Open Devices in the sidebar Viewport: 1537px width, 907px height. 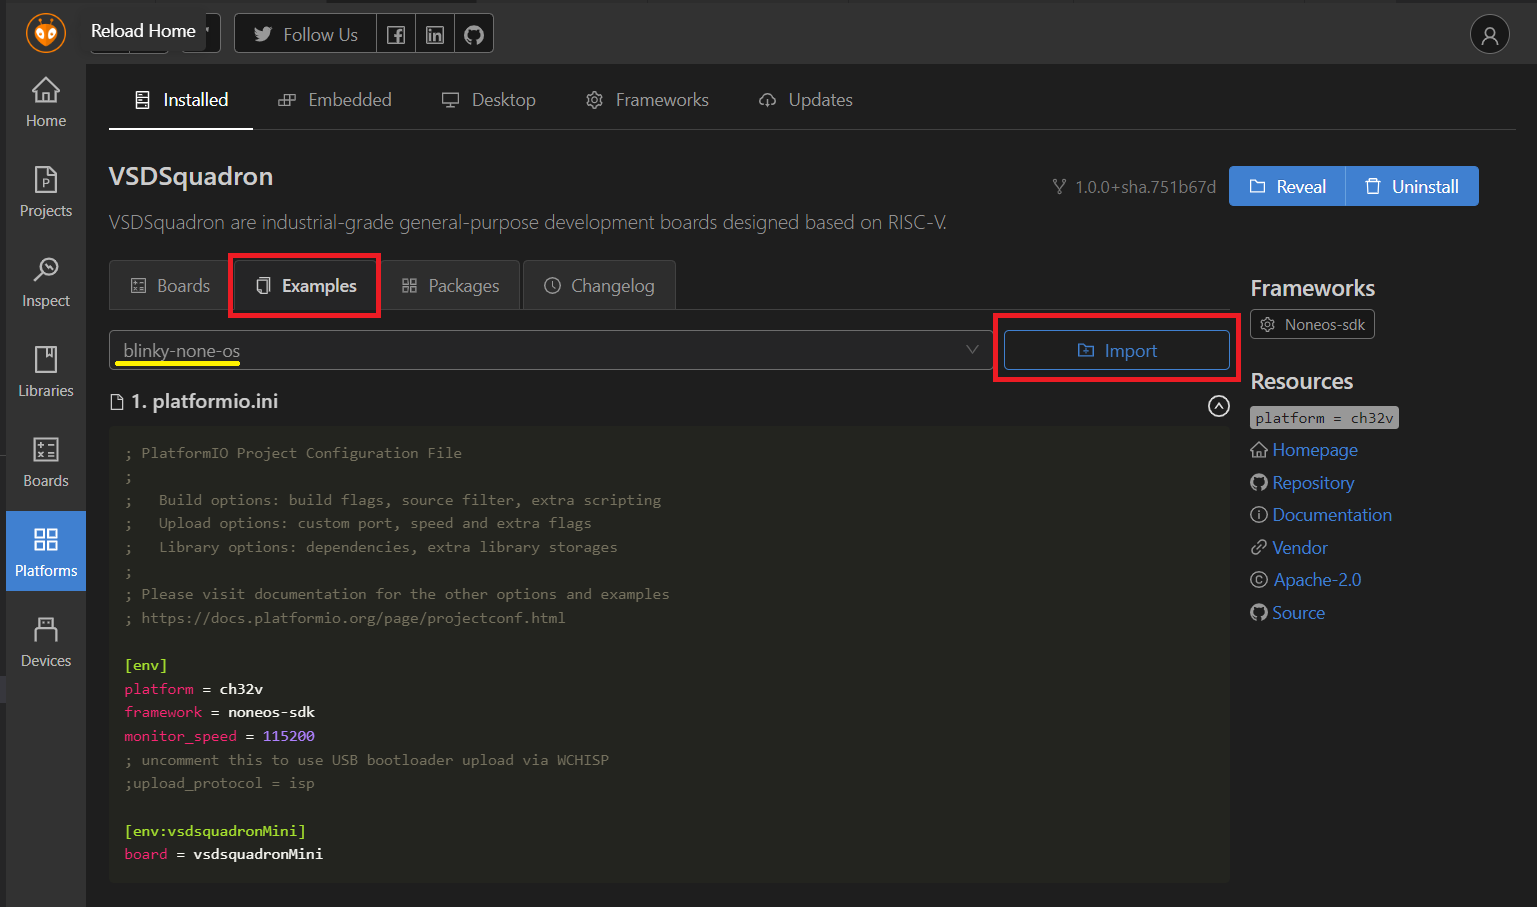[46, 642]
